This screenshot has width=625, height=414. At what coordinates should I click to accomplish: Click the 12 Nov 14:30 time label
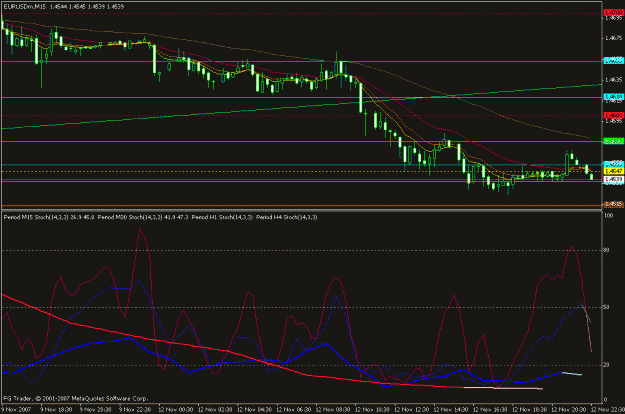[x=451, y=410]
